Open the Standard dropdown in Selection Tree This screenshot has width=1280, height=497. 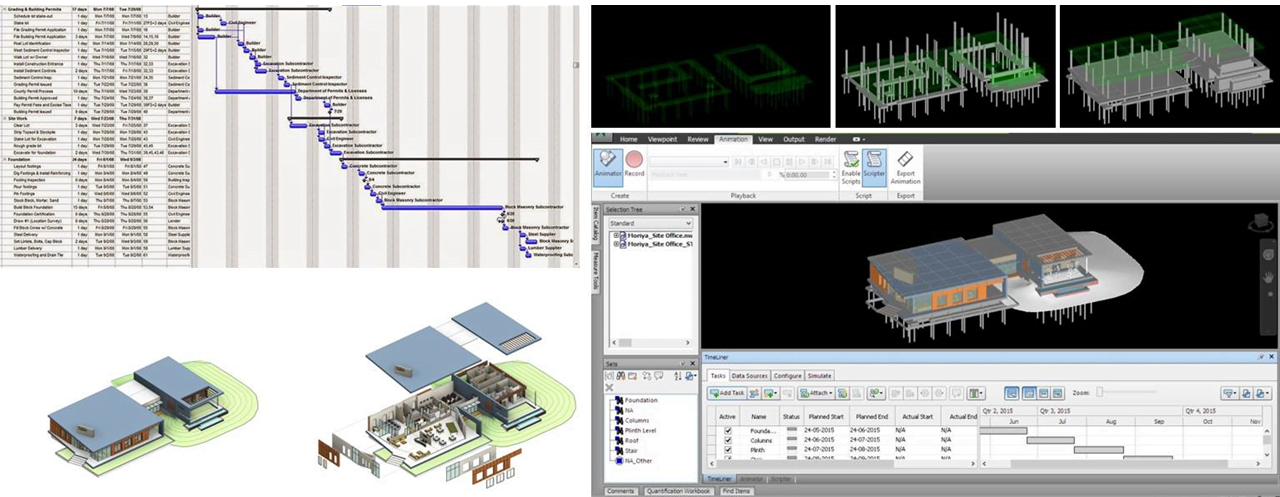[648, 223]
